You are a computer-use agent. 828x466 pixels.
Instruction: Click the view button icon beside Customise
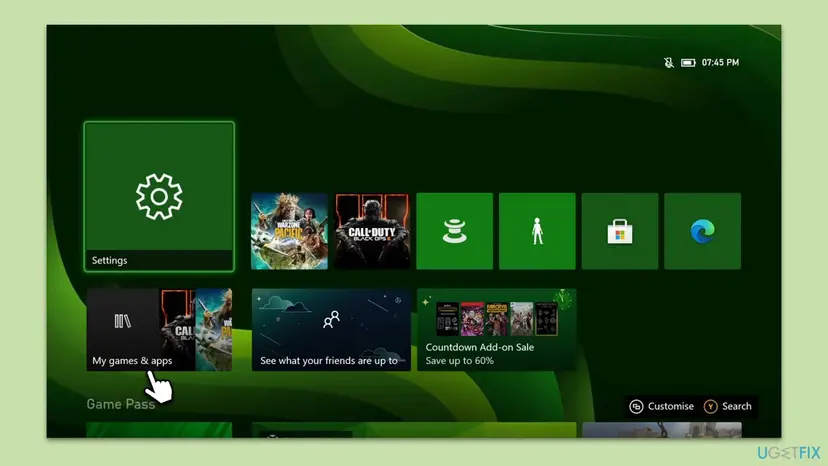(636, 406)
